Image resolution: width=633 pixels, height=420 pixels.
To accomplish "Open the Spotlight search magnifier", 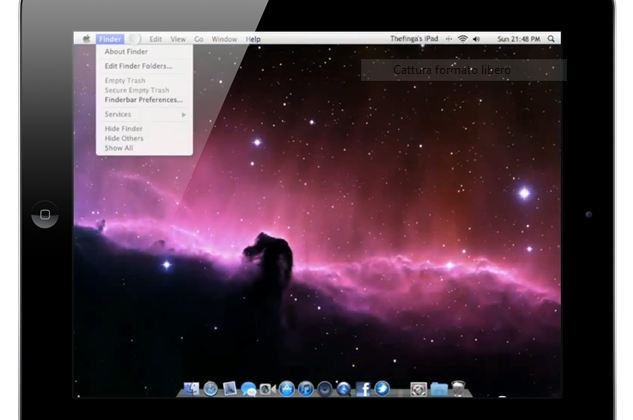I will (551, 39).
